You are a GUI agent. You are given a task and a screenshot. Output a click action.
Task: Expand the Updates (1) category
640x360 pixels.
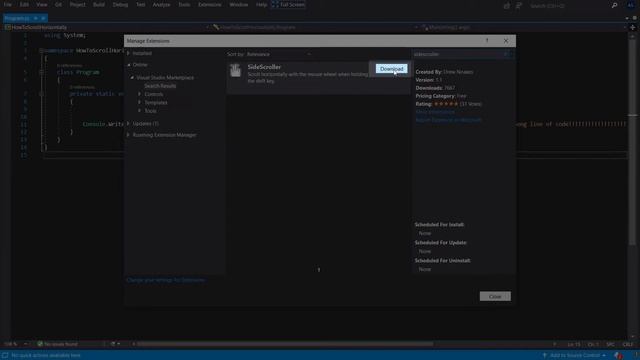(128, 123)
